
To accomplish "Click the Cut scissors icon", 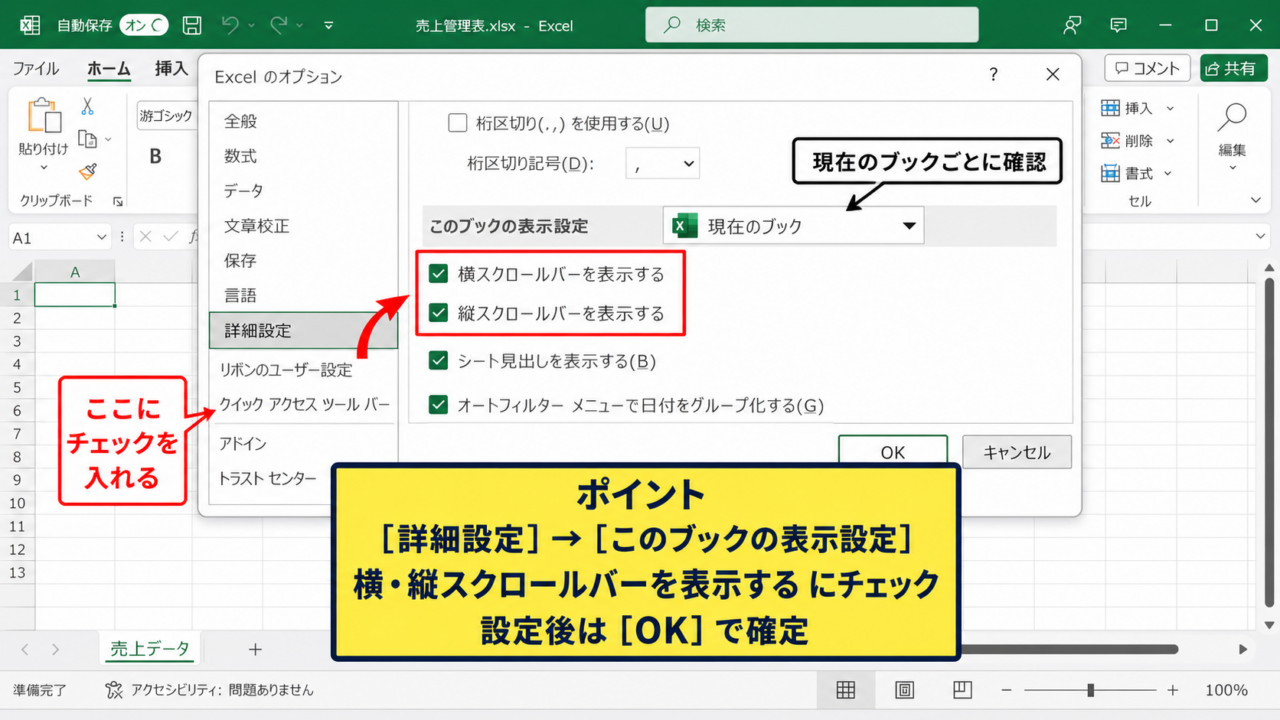I will [88, 106].
